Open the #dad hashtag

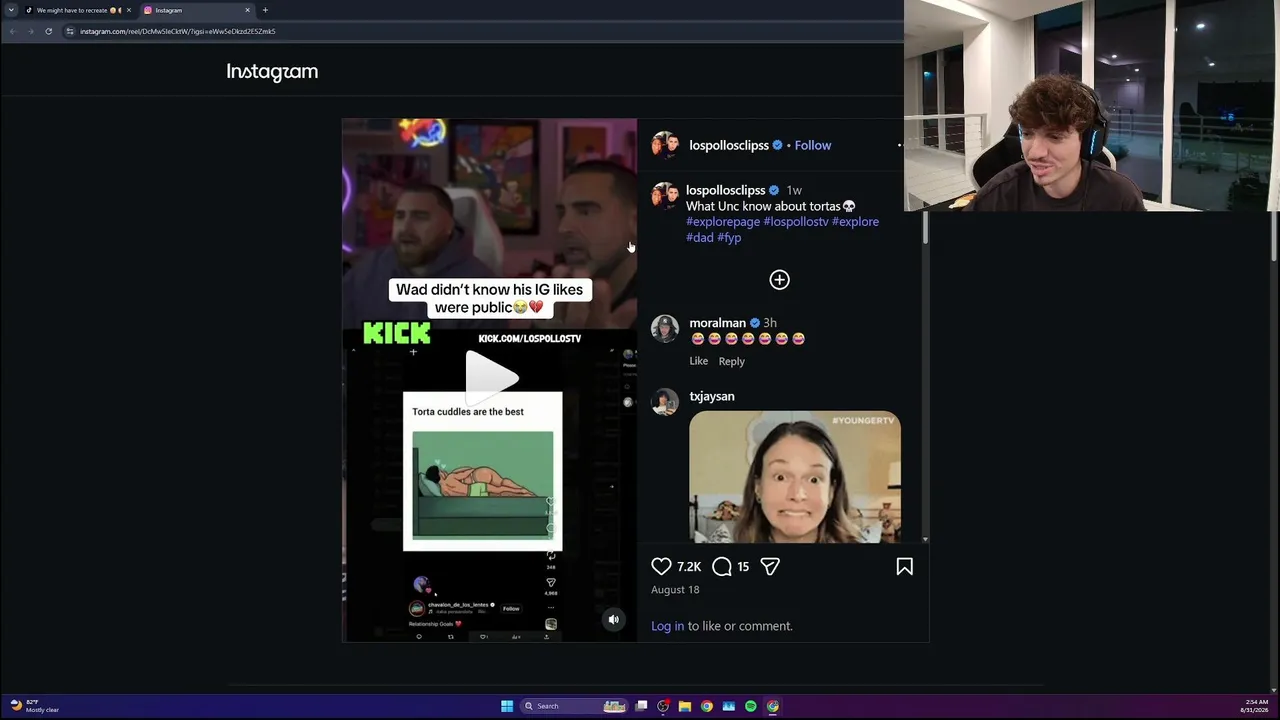click(x=700, y=238)
